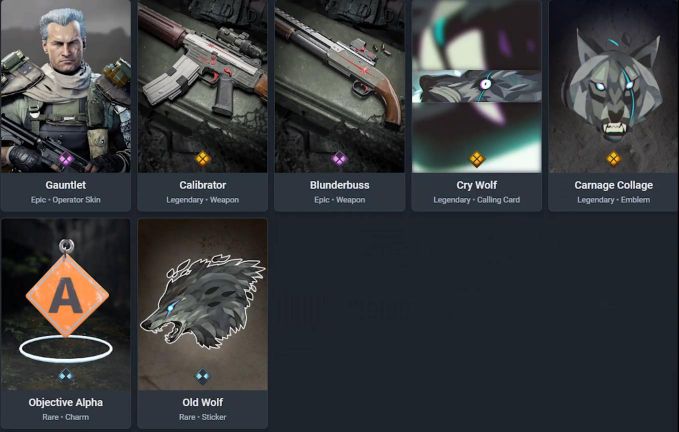679x432 pixels.
Task: Click the gold rarity icon on Carnage Collage
Action: click(x=613, y=159)
